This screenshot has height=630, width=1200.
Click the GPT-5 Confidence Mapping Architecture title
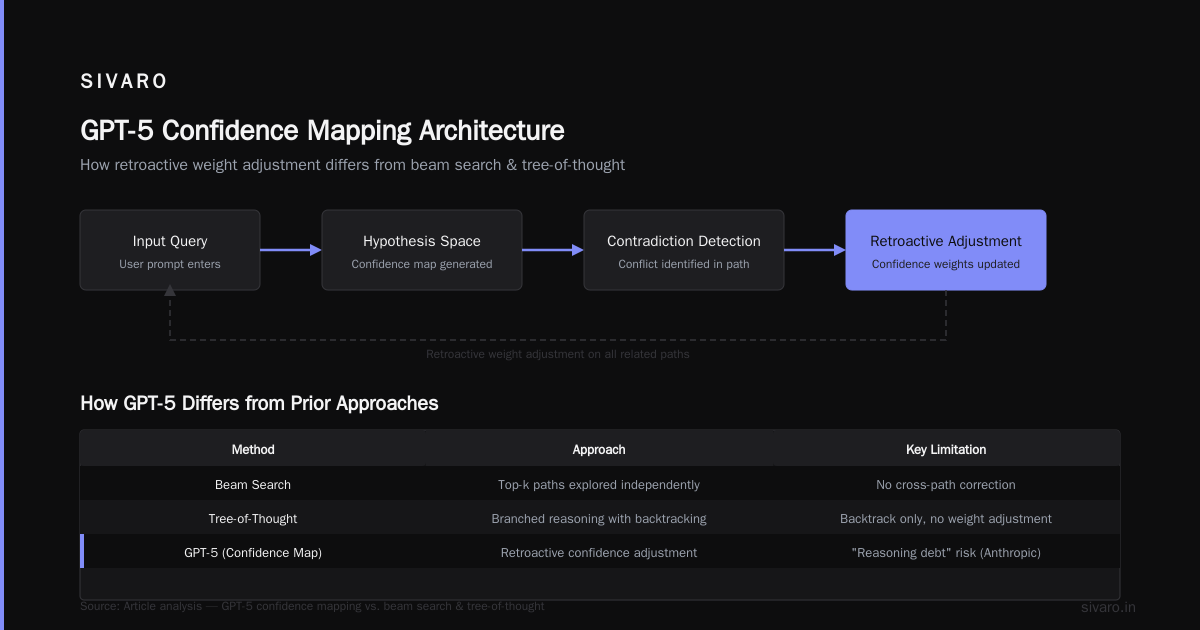(x=322, y=130)
